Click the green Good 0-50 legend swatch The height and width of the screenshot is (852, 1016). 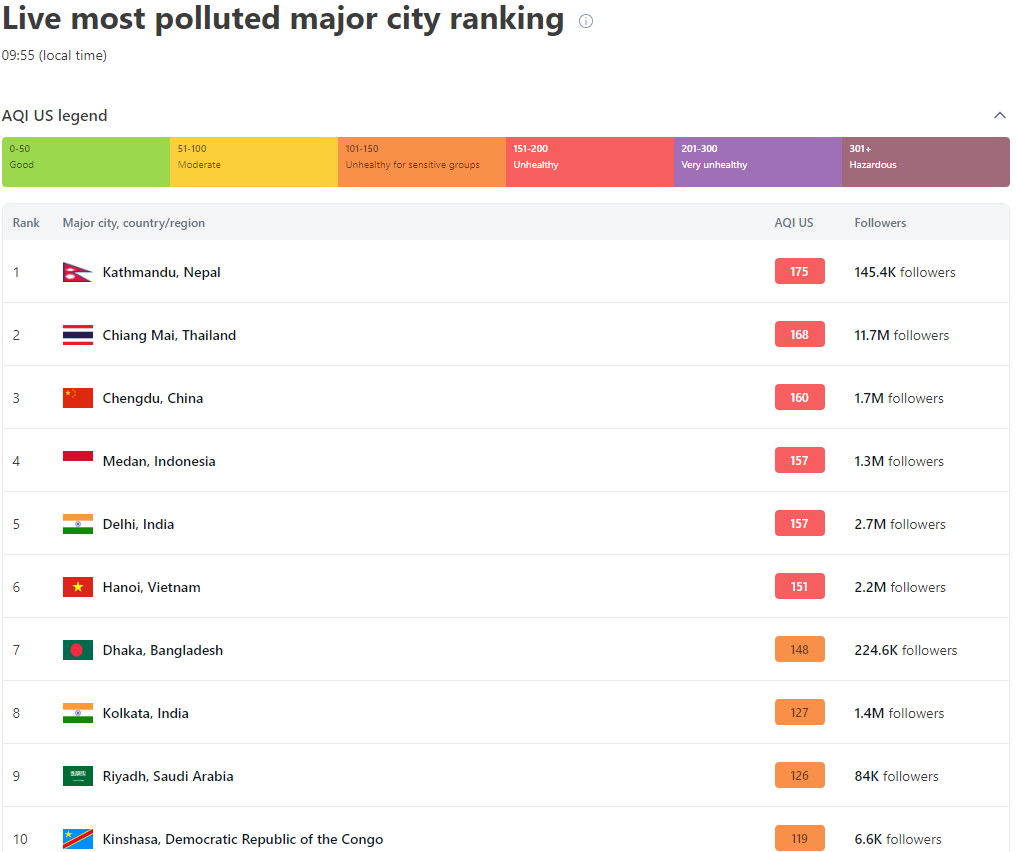click(x=86, y=162)
